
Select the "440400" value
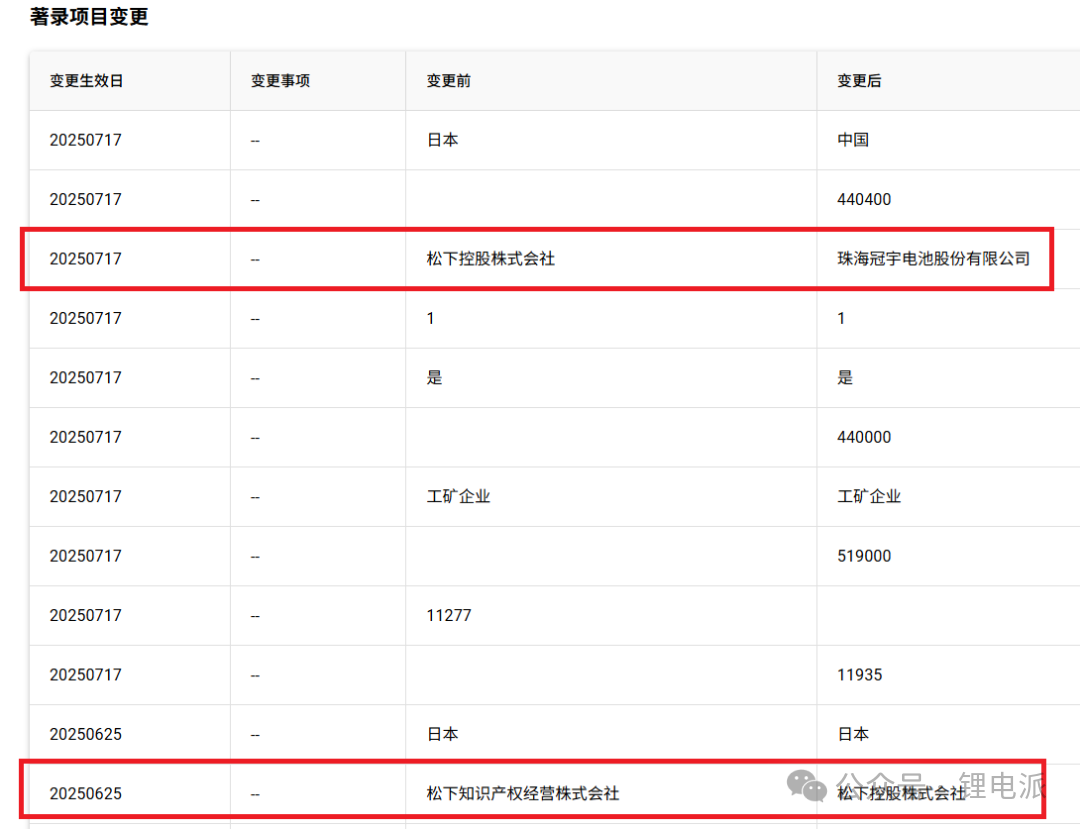tap(864, 200)
